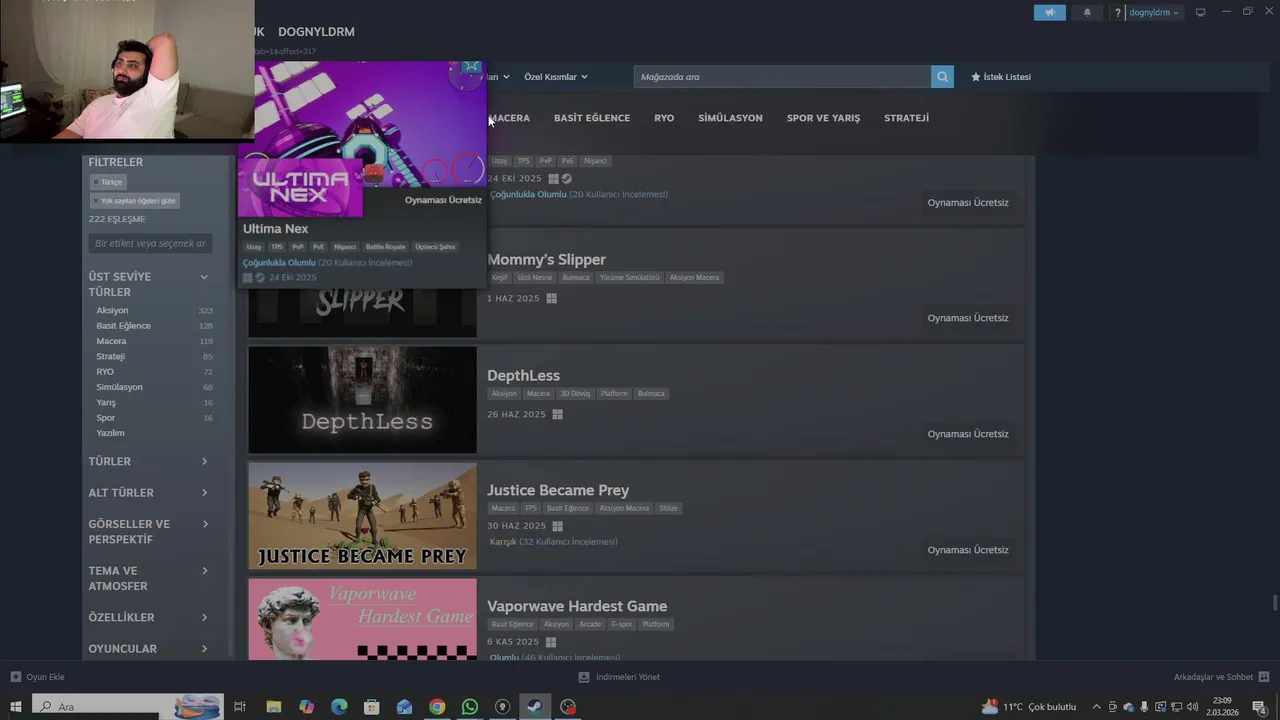Screen dimensions: 1280x720
Task: Click the tag filter search box
Action: click(x=150, y=243)
